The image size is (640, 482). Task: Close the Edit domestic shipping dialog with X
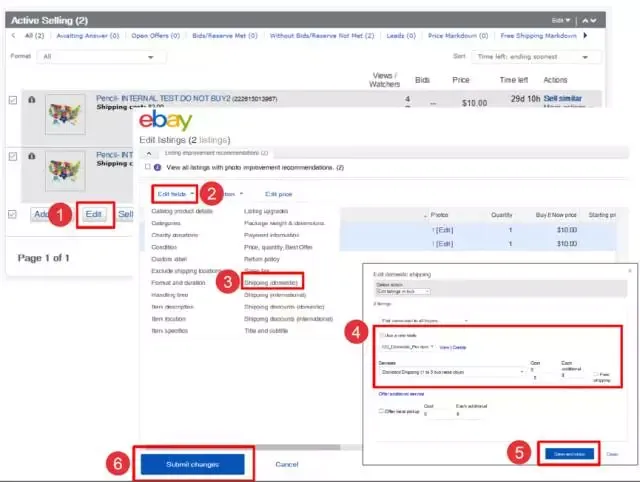point(630,270)
